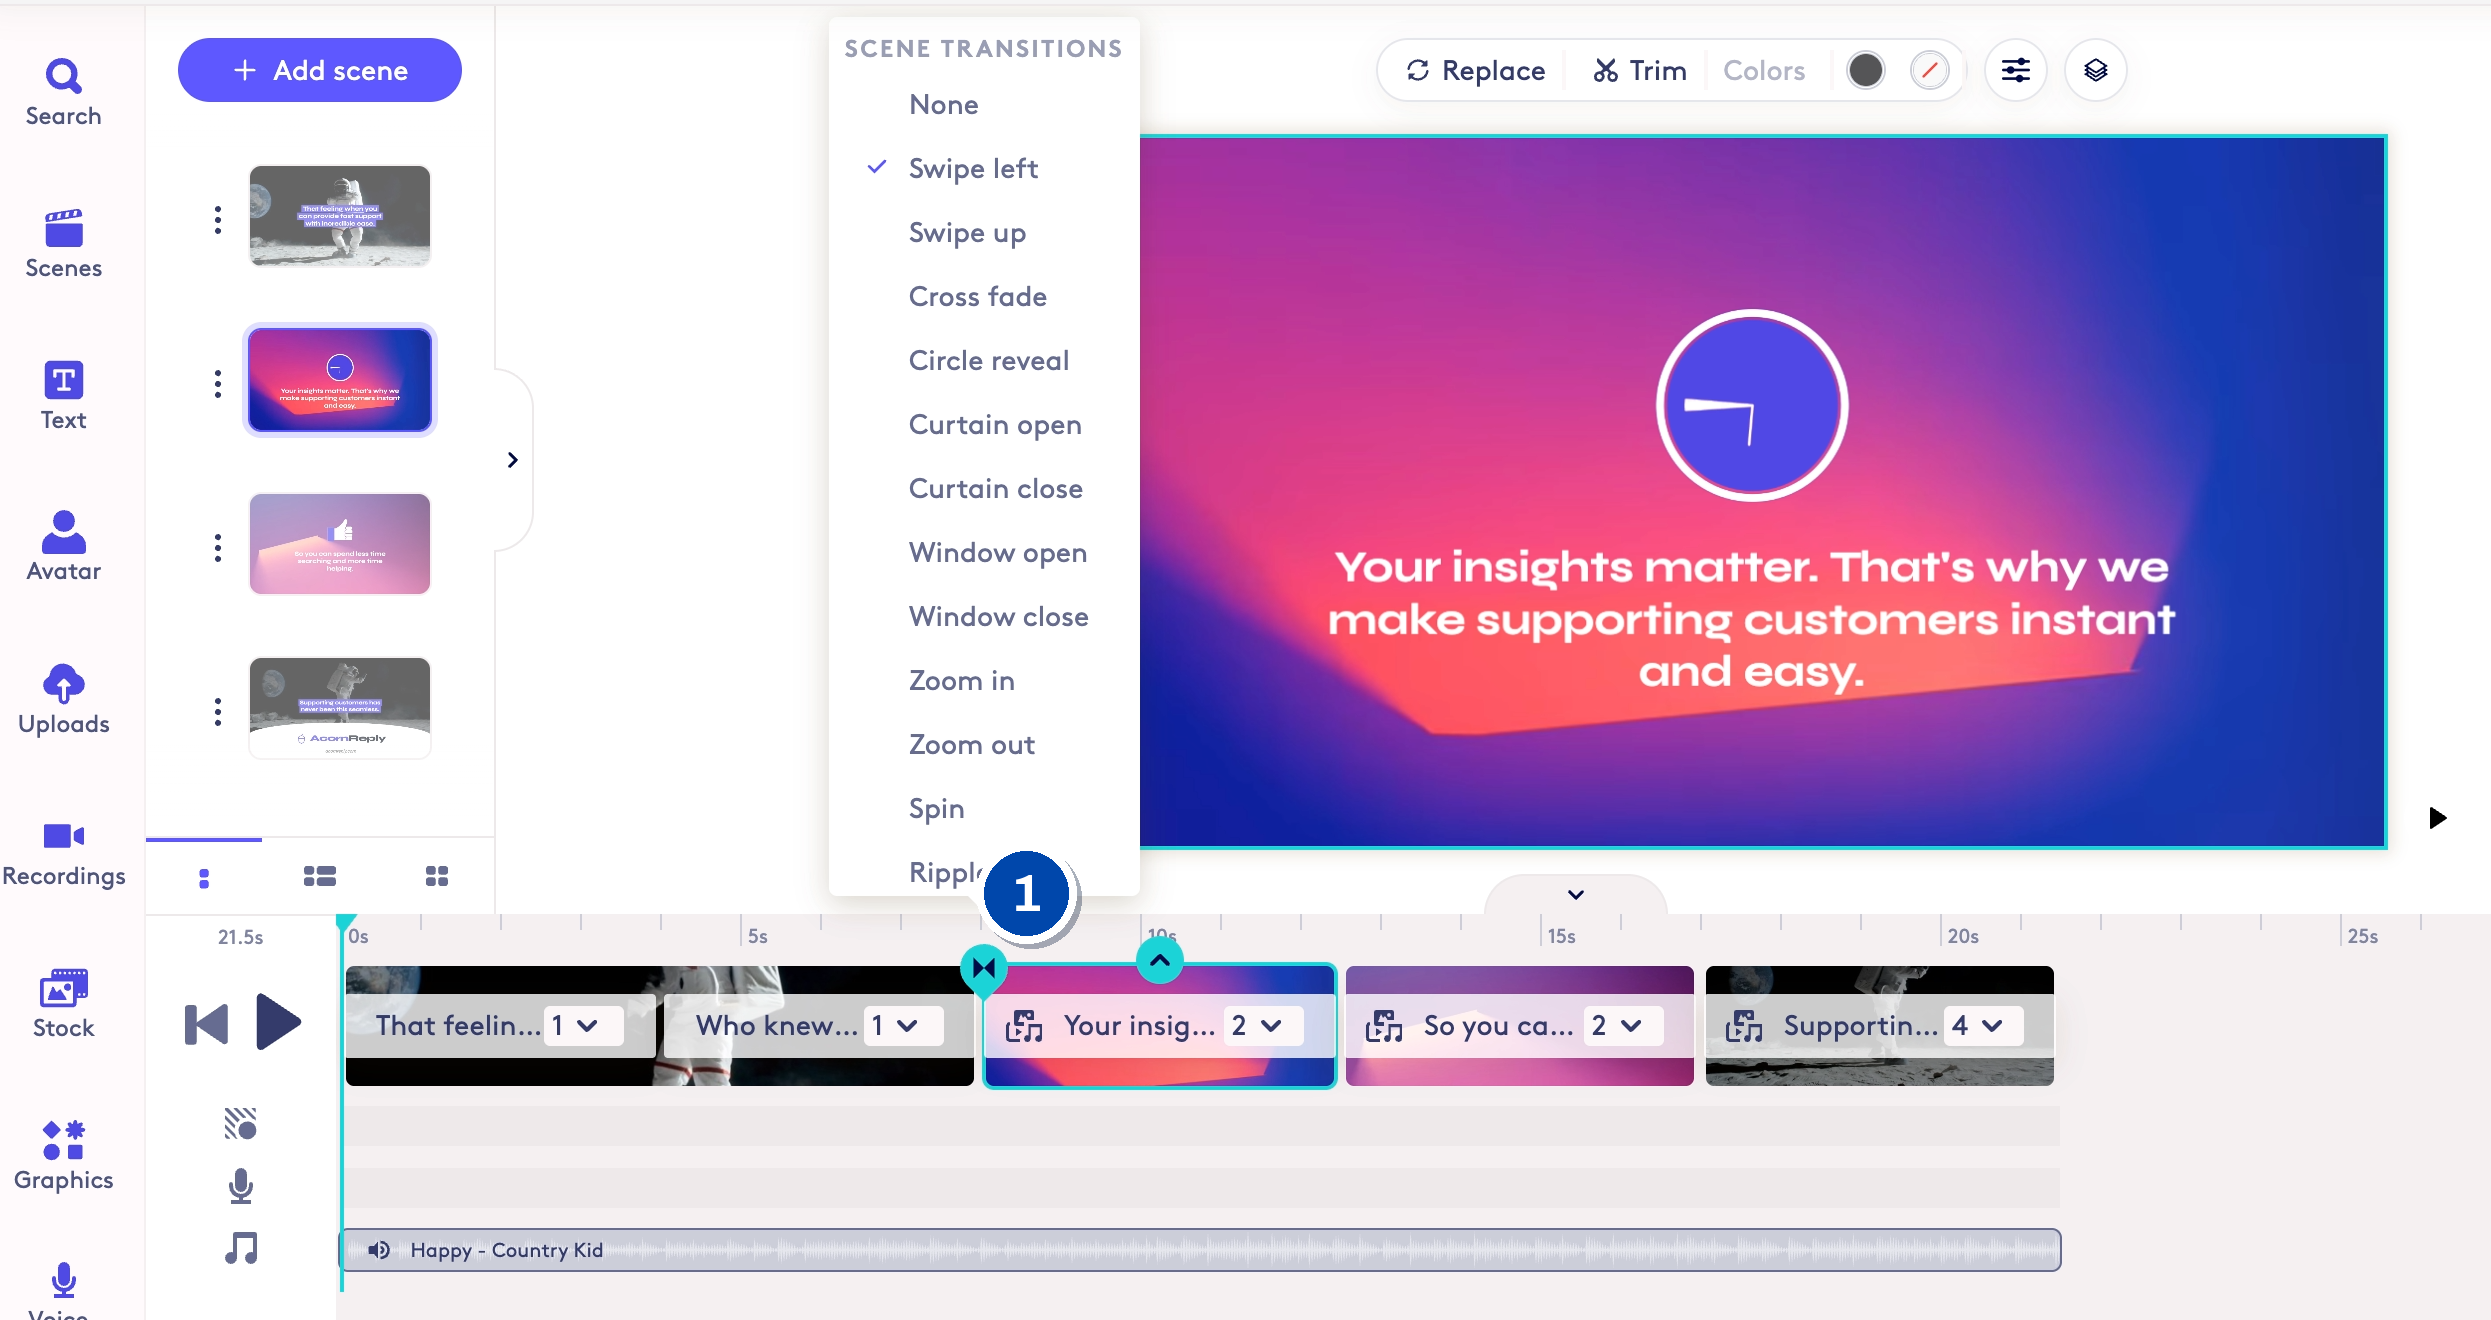This screenshot has width=2491, height=1320.
Task: Play the video timeline
Action: (x=278, y=1022)
